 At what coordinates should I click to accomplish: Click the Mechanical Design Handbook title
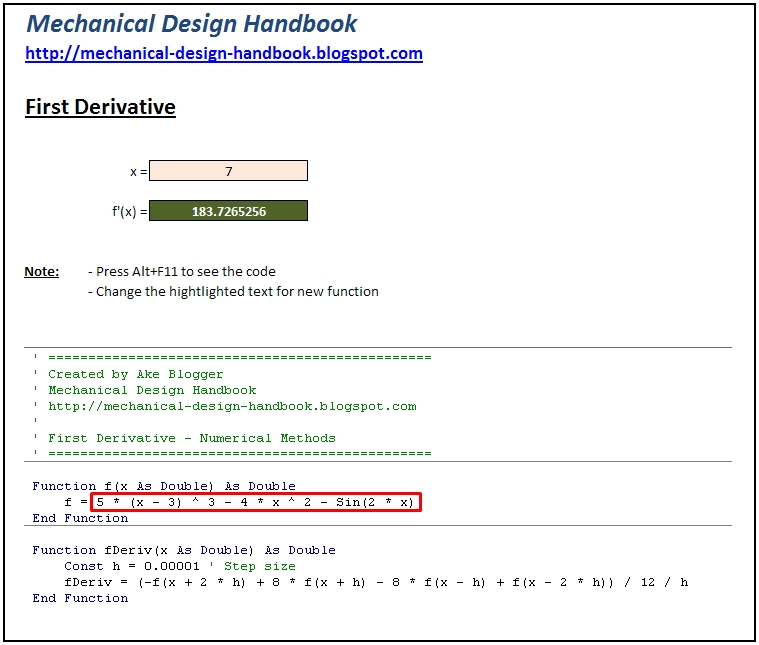click(192, 24)
